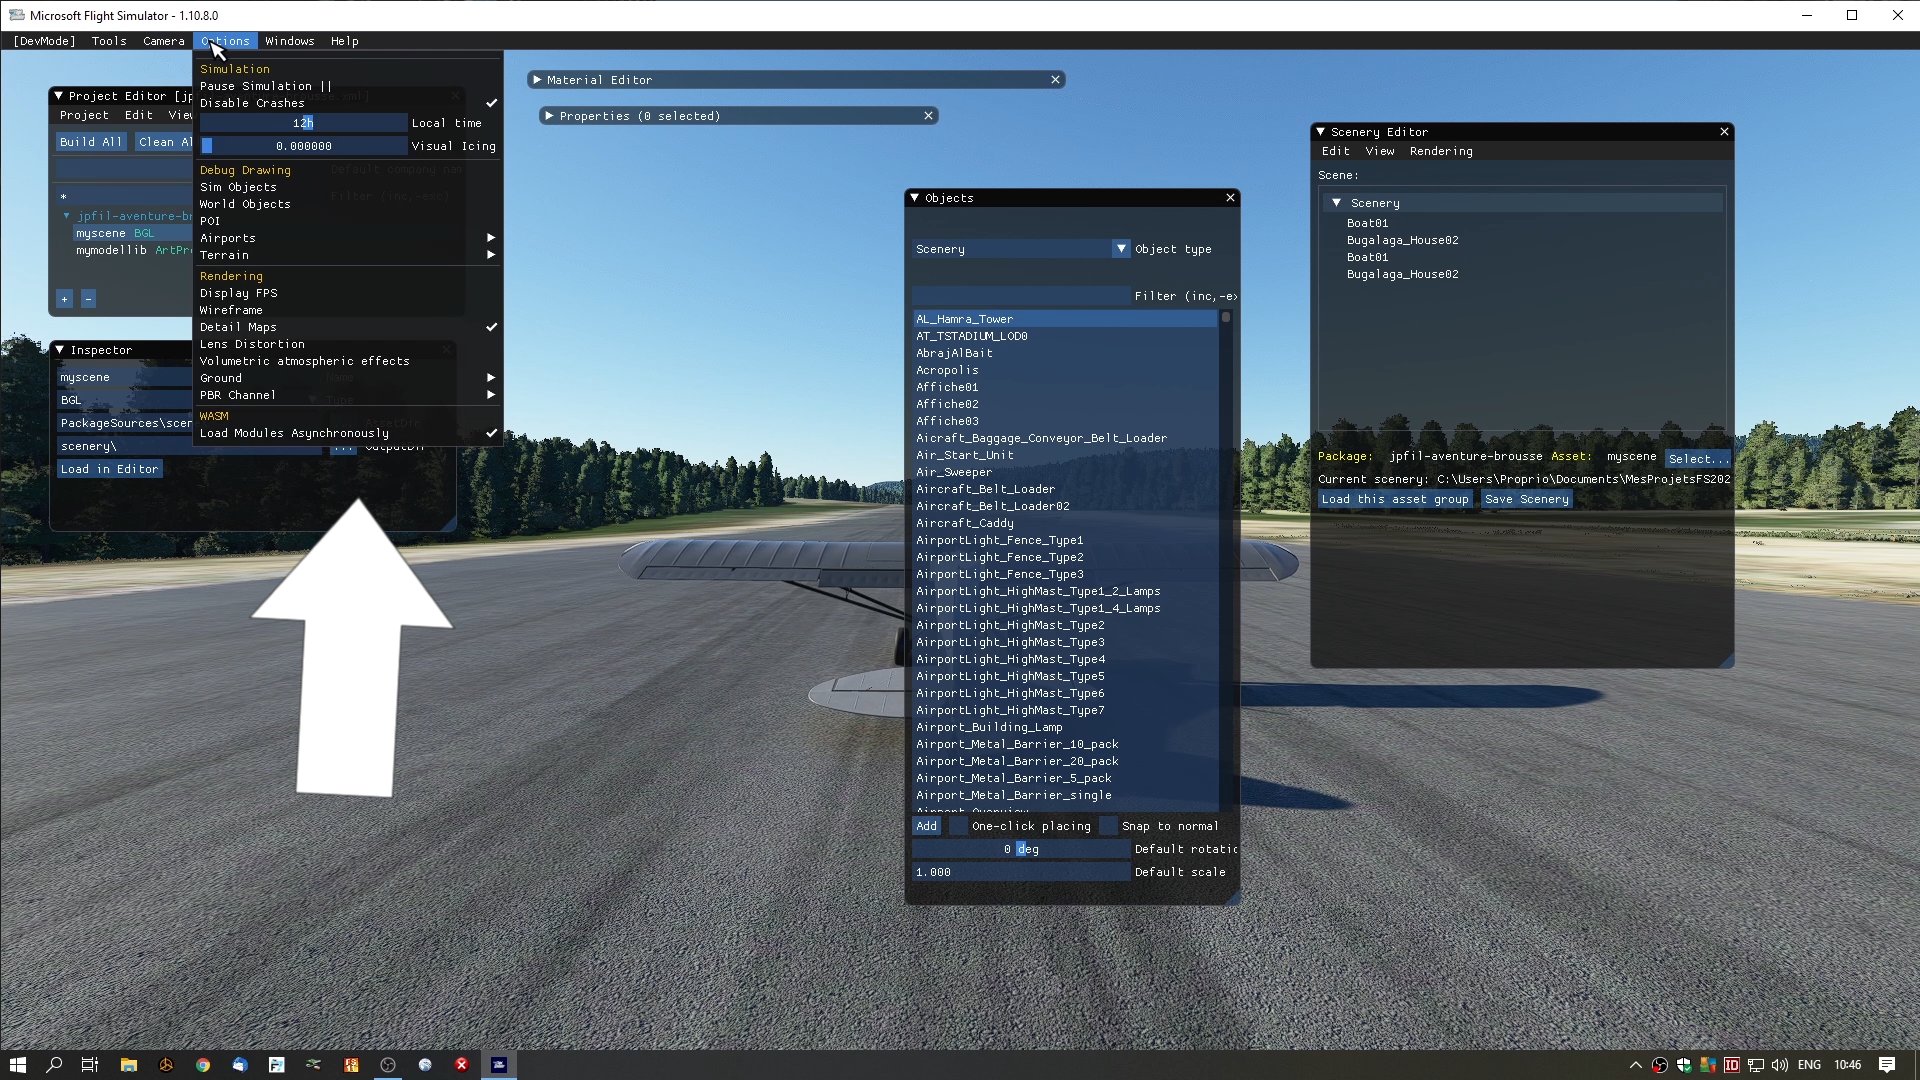The height and width of the screenshot is (1080, 1920).
Task: Toggle the Disable Crashes option
Action: pos(252,103)
